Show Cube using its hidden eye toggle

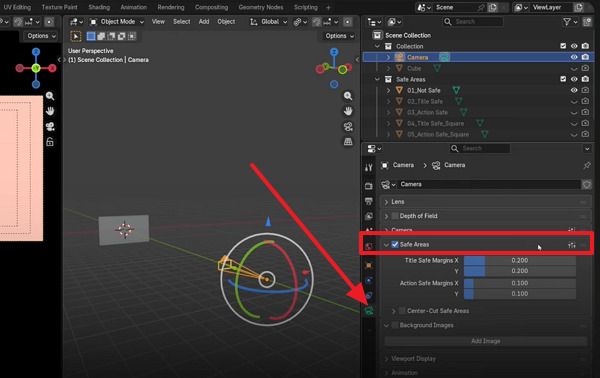(574, 68)
